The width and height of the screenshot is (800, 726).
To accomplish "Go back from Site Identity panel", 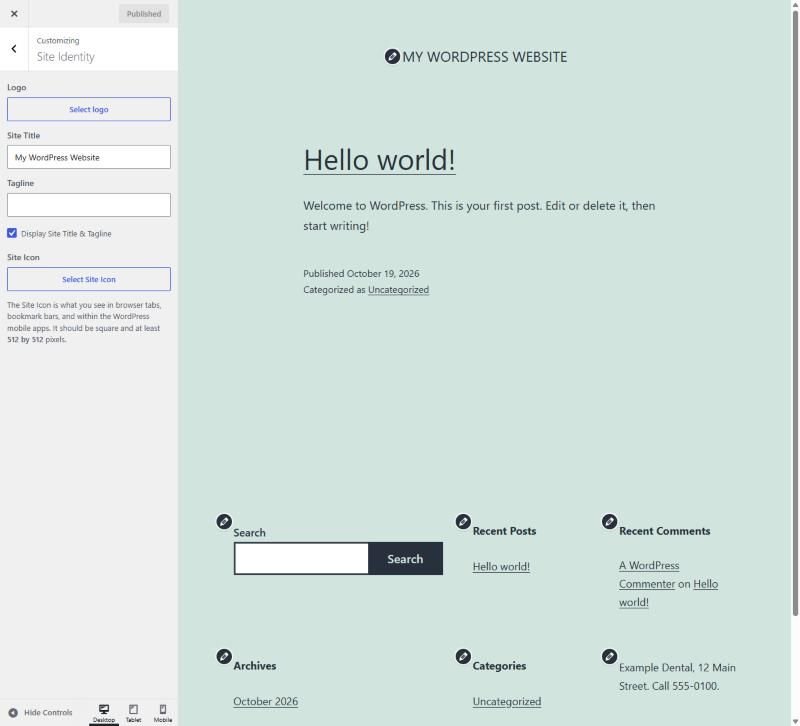I will point(14,49).
